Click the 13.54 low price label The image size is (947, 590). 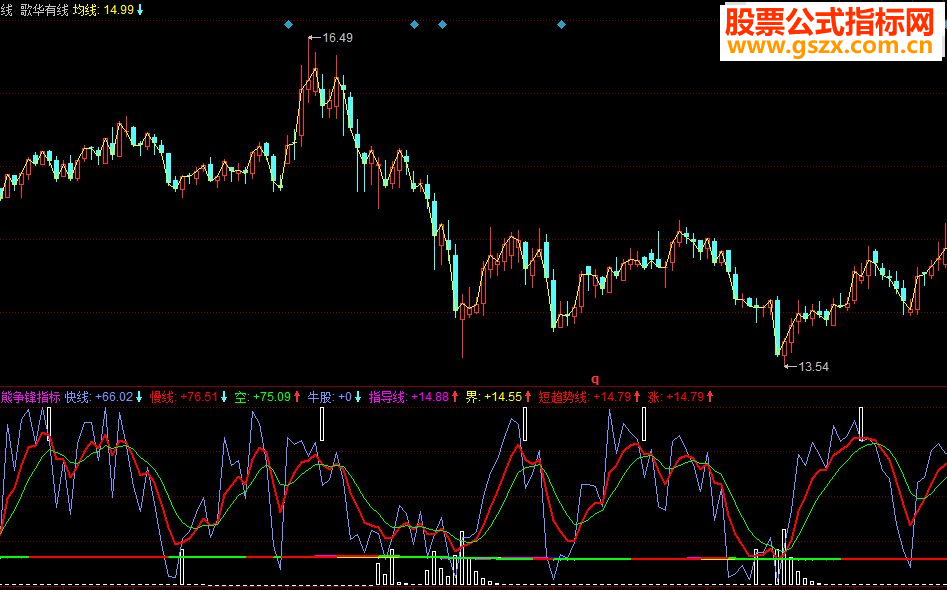coord(814,367)
